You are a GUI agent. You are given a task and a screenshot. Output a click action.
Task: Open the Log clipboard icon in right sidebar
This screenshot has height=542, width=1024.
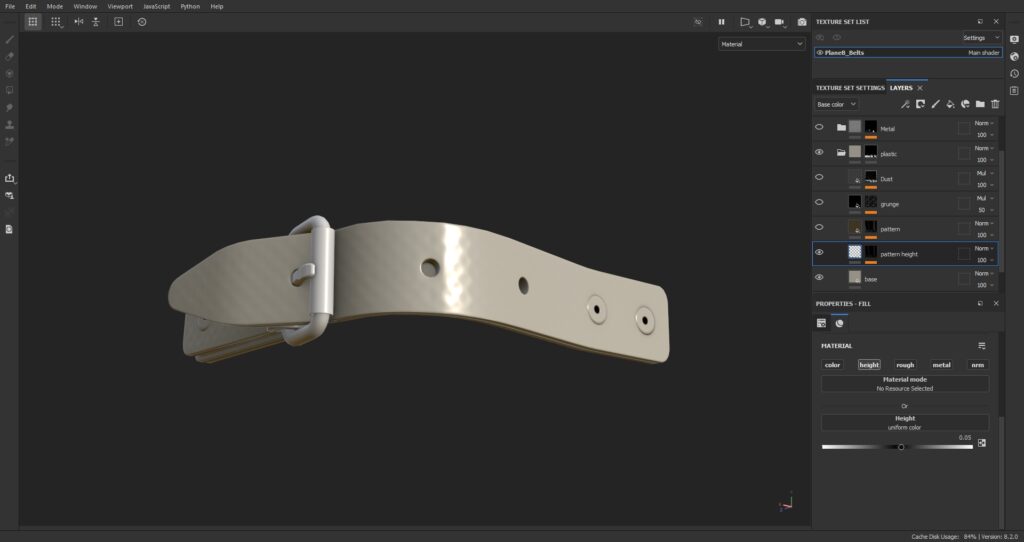[1014, 90]
